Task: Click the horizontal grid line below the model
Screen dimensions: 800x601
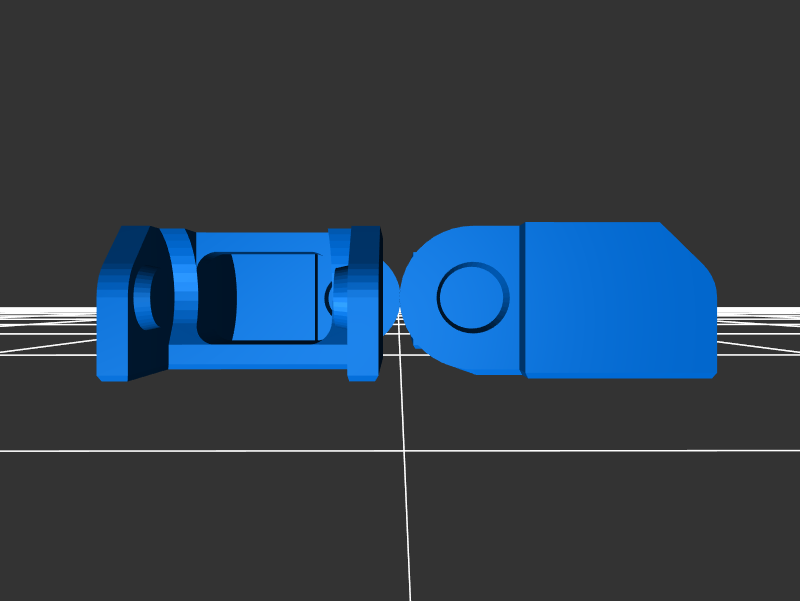Action: [200, 451]
